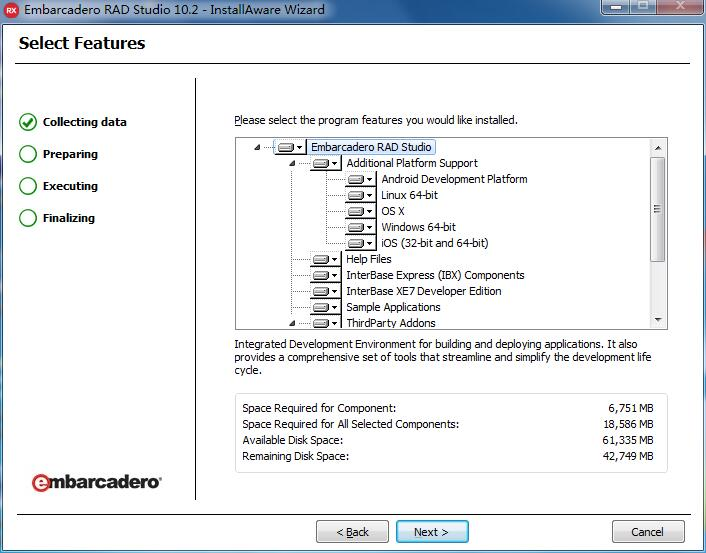This screenshot has height=553, width=706.
Task: Open install-state dropdown for ThirdParty Addons
Action: pyautogui.click(x=326, y=323)
